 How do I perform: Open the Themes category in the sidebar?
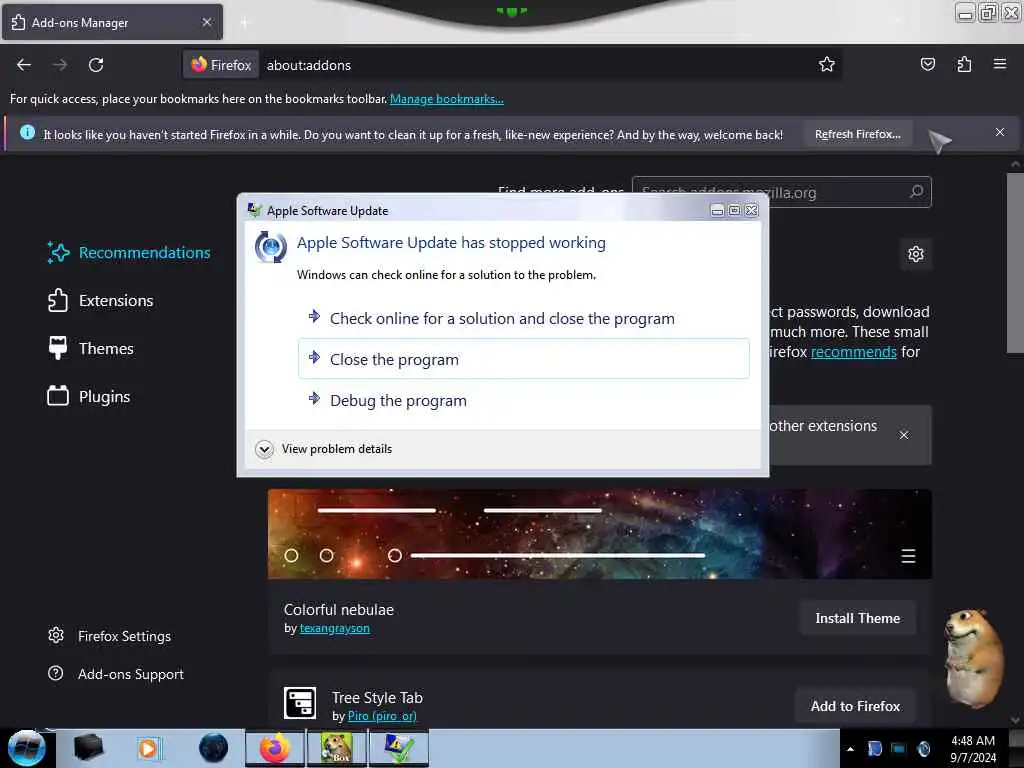click(91, 349)
